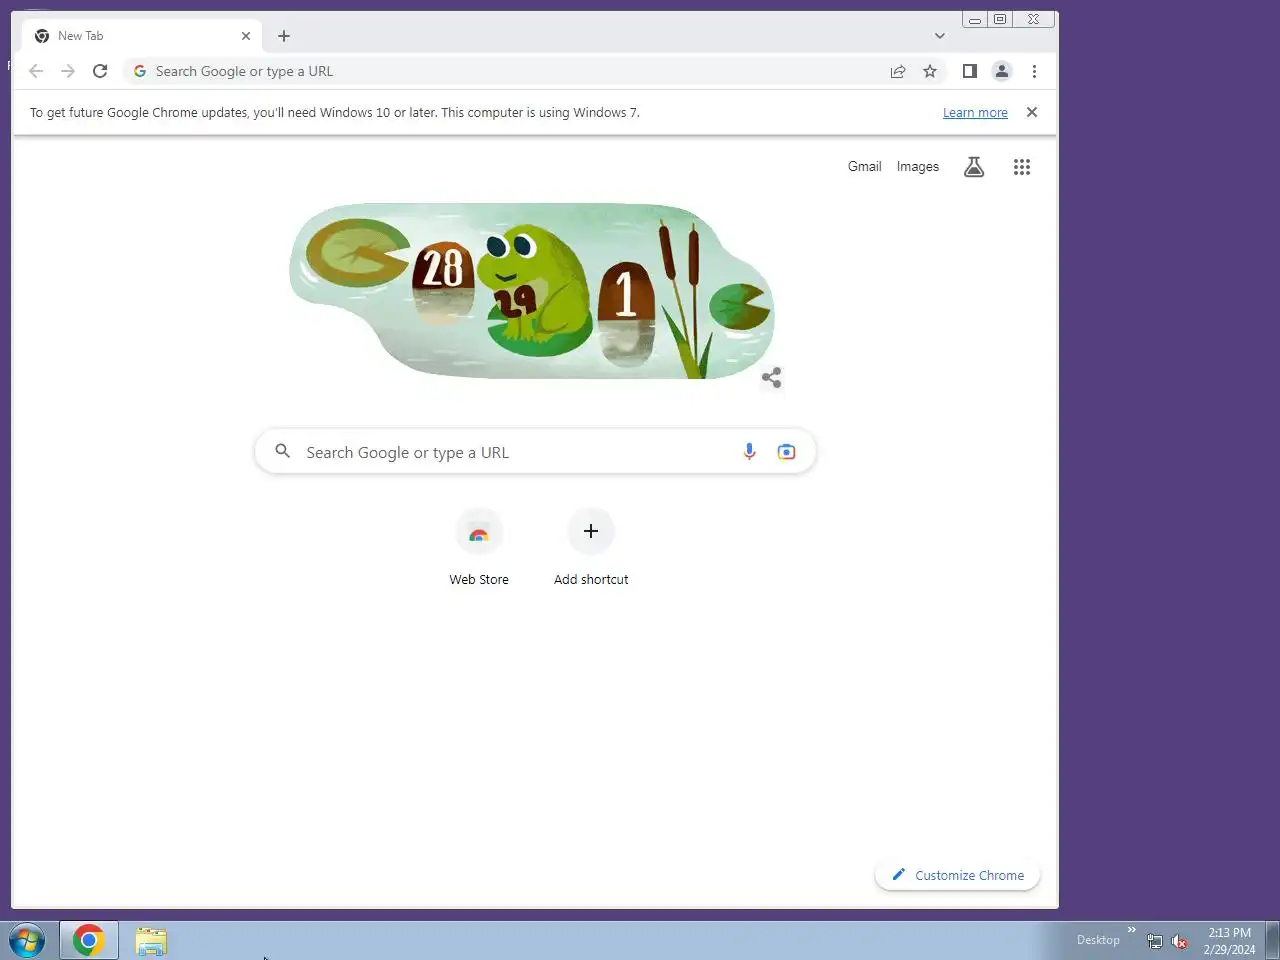Viewport: 1280px width, 960px height.
Task: Open the Gmail link
Action: click(864, 167)
